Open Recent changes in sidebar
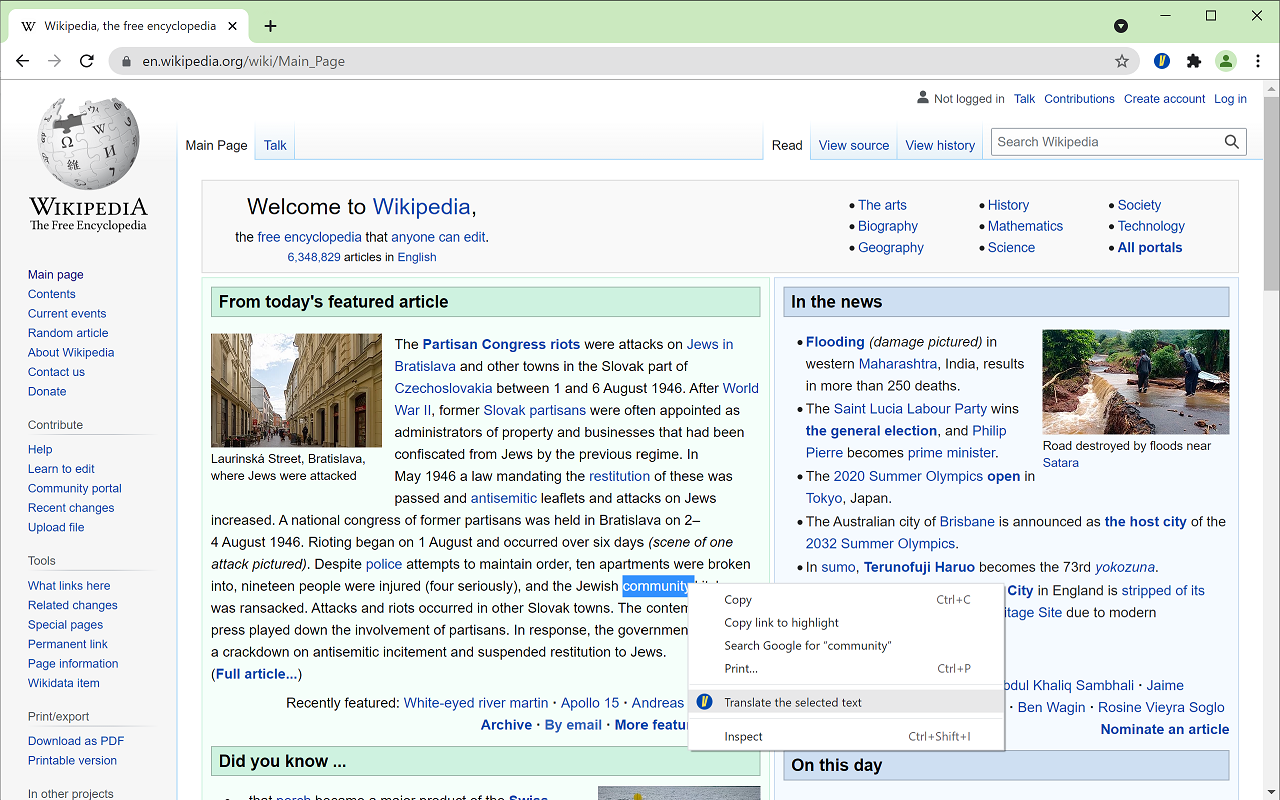 [x=71, y=508]
